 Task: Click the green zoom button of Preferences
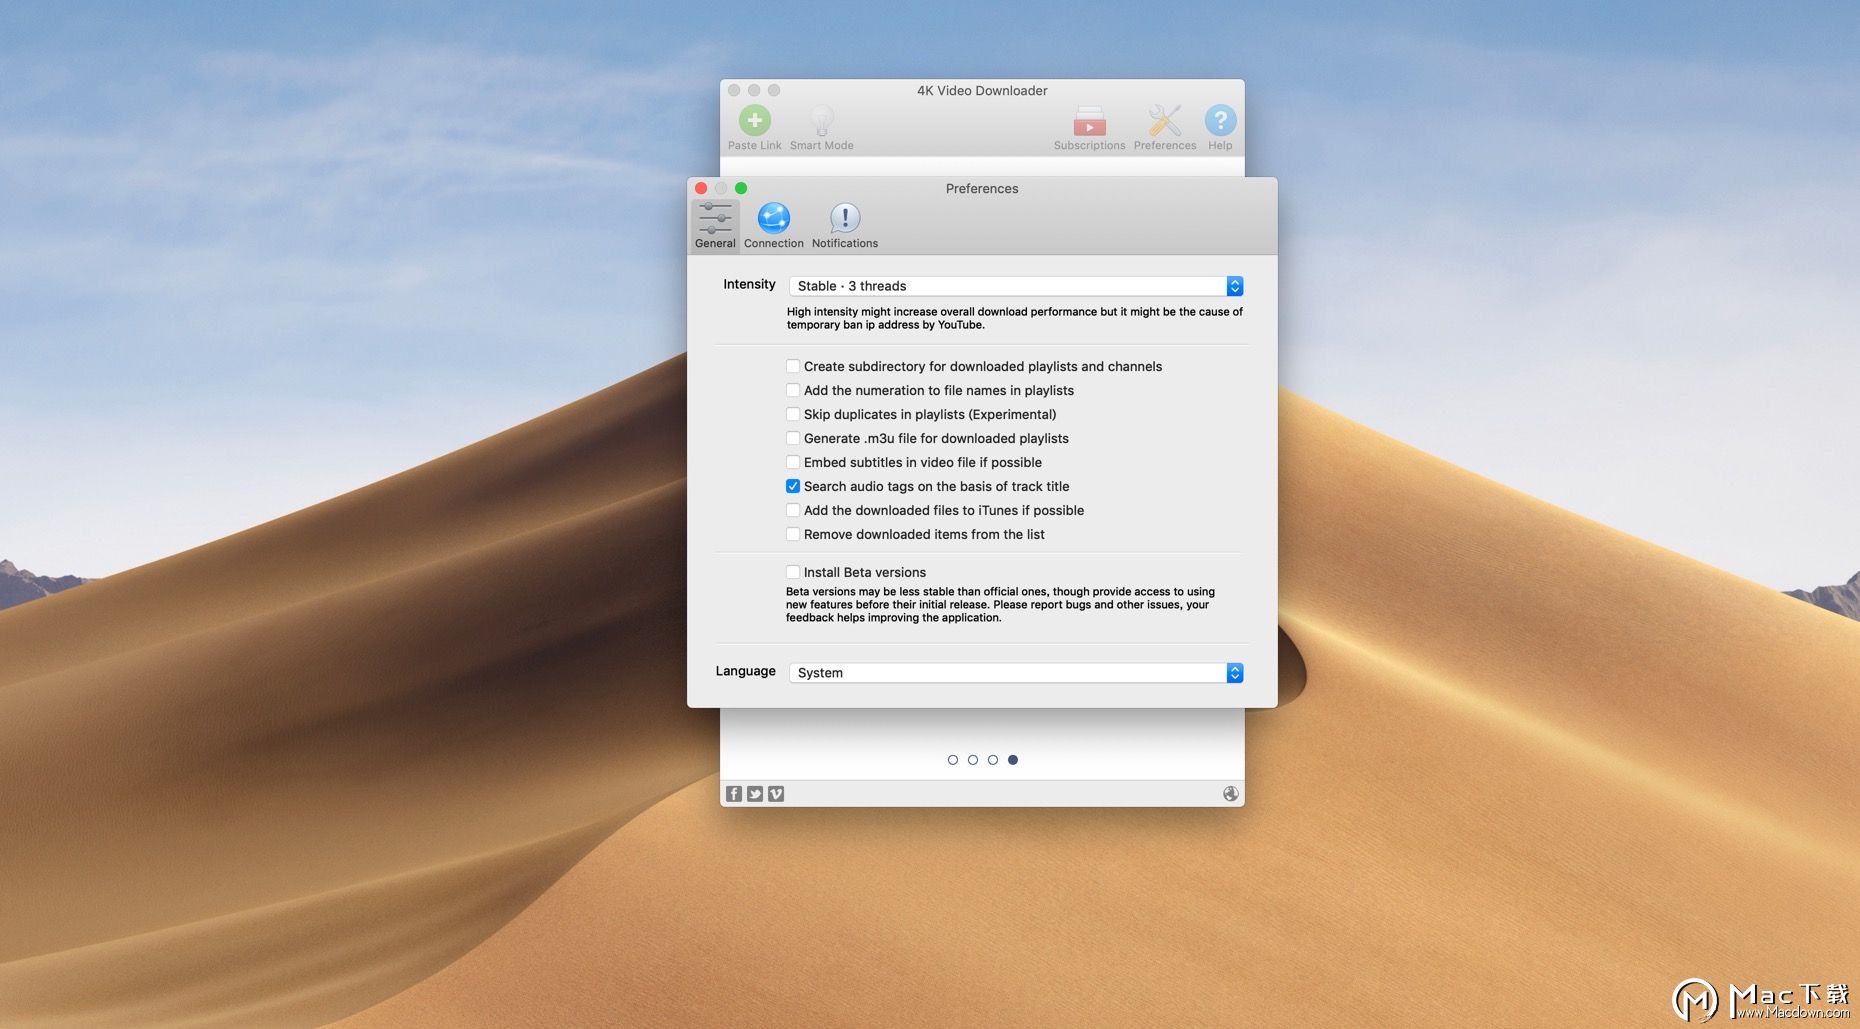(x=741, y=188)
